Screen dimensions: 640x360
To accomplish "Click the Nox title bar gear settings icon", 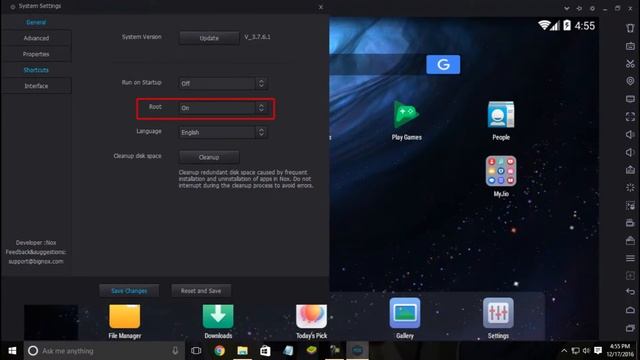I will point(592,8).
